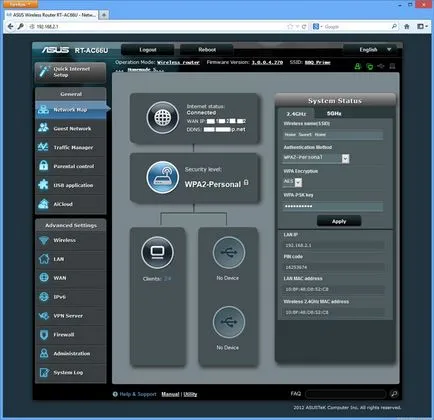Viewport: 434px width, 420px height.
Task: Open the Clients computer icon
Action: [x=157, y=253]
